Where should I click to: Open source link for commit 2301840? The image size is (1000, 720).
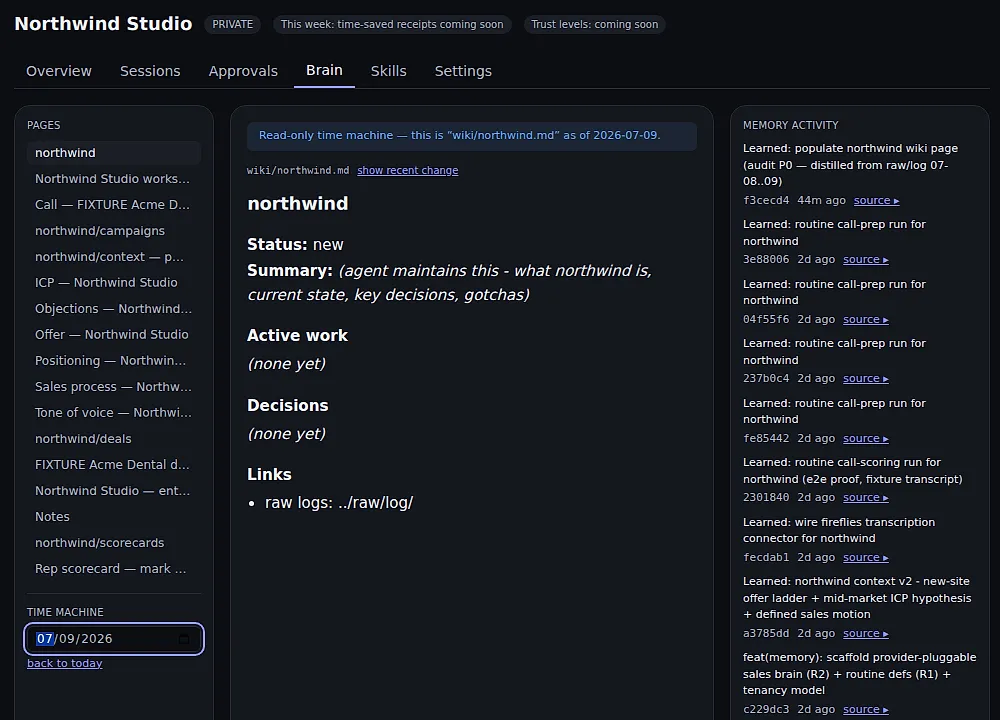pos(865,497)
